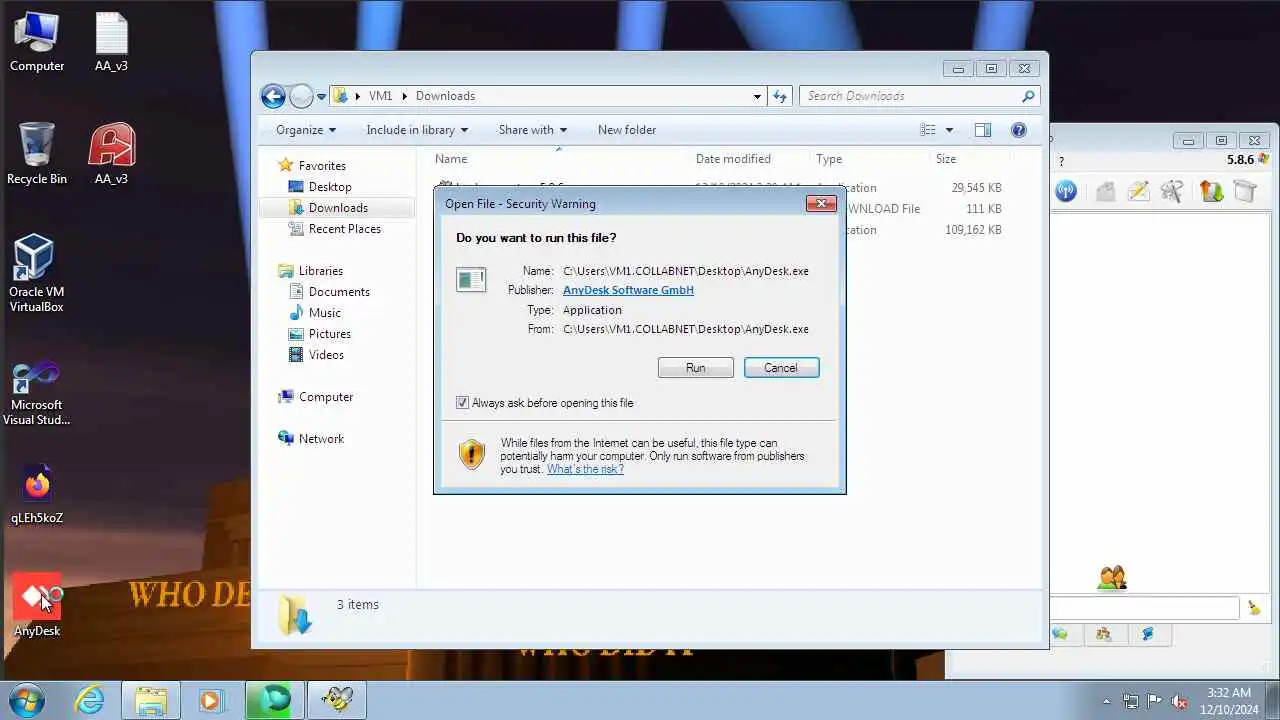Open the change view options dropdown arrow
The width and height of the screenshot is (1280, 720).
pos(949,130)
